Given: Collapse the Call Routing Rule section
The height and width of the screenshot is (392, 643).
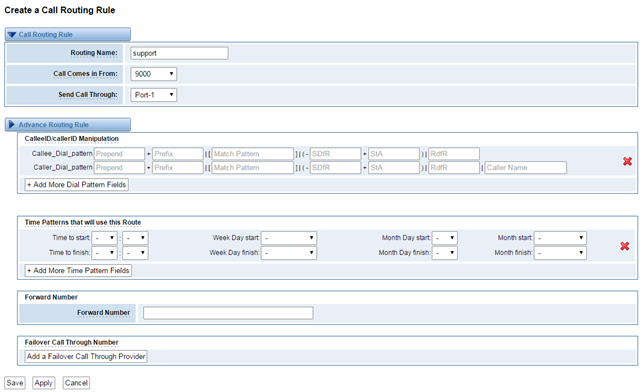Looking at the screenshot, I should coord(68,34).
